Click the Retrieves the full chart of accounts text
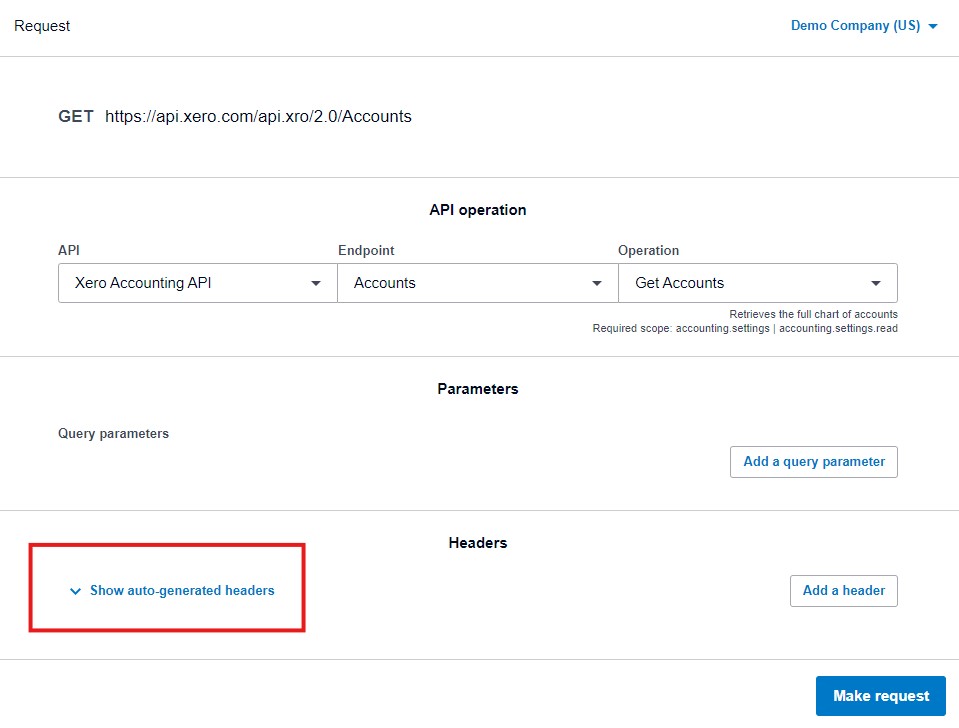The height and width of the screenshot is (728, 959). 813,314
